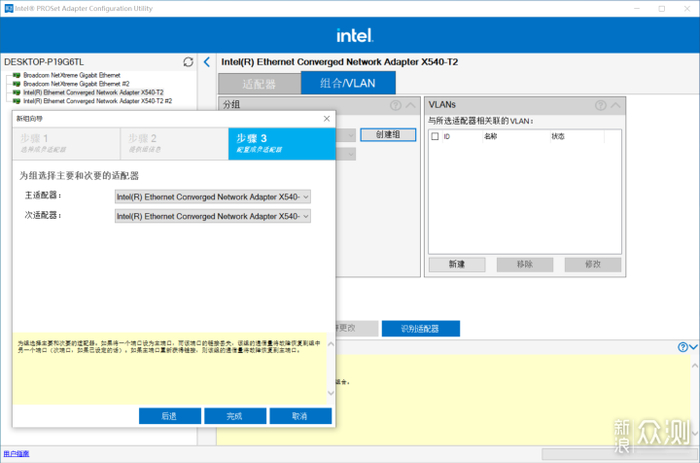
Task: Click the refresh icon beside DESKTOP-P19G6TL
Action: coord(188,62)
